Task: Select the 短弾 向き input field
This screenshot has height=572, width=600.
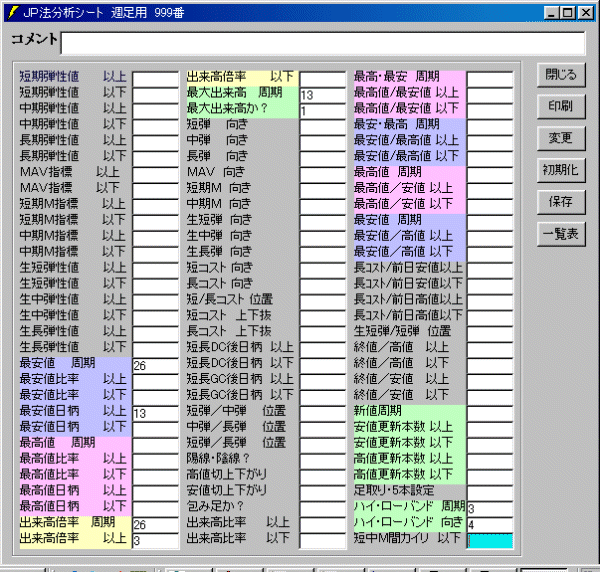Action: [323, 127]
